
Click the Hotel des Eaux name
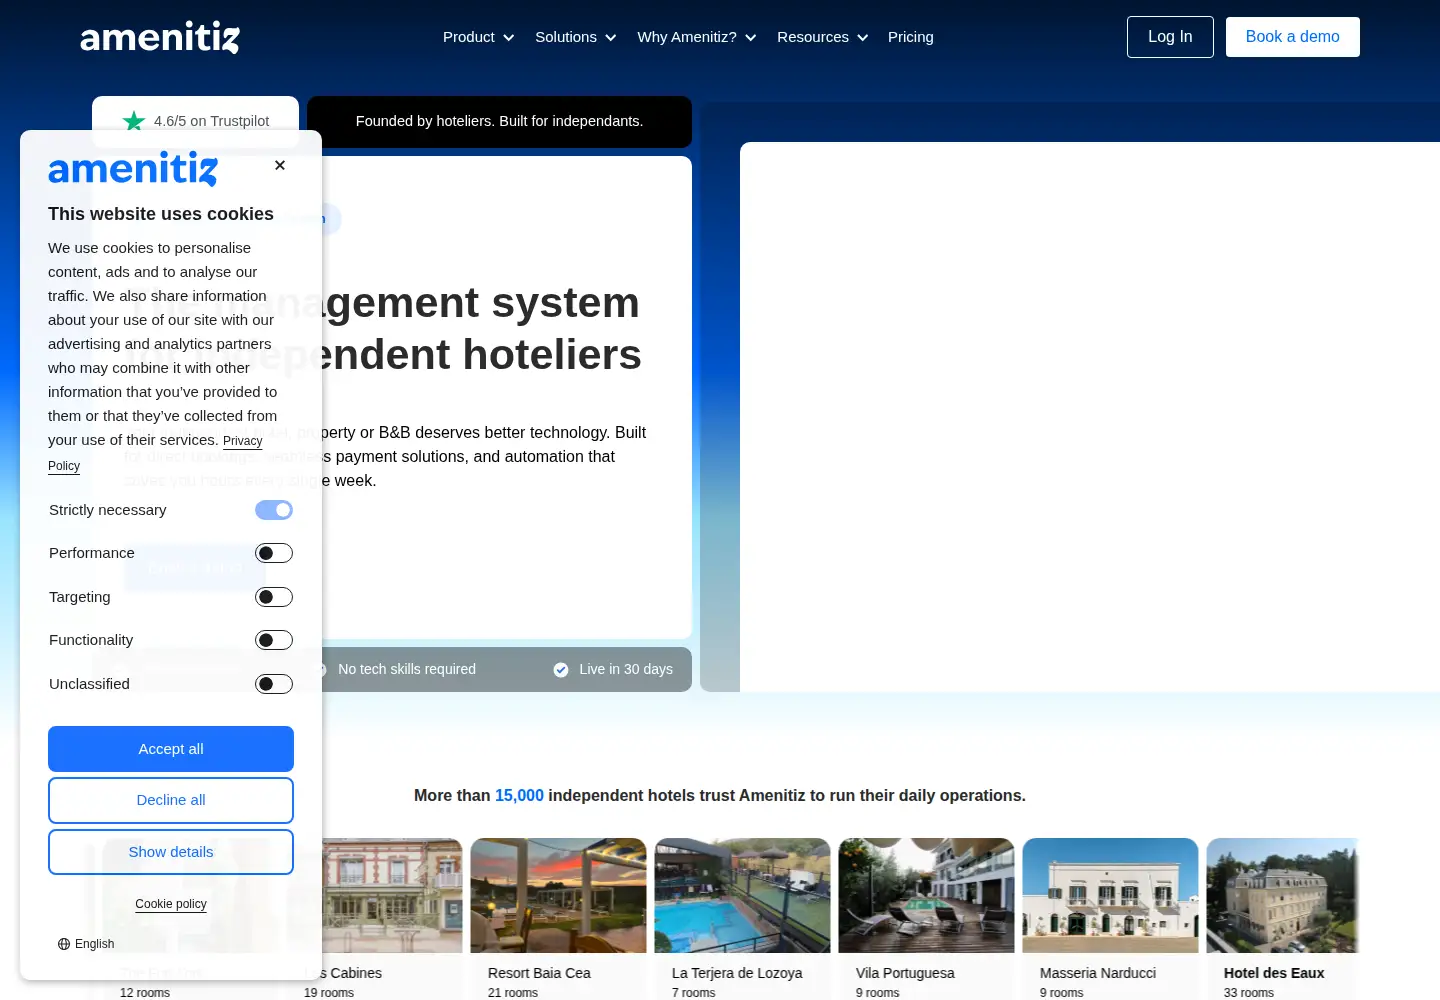point(1274,973)
